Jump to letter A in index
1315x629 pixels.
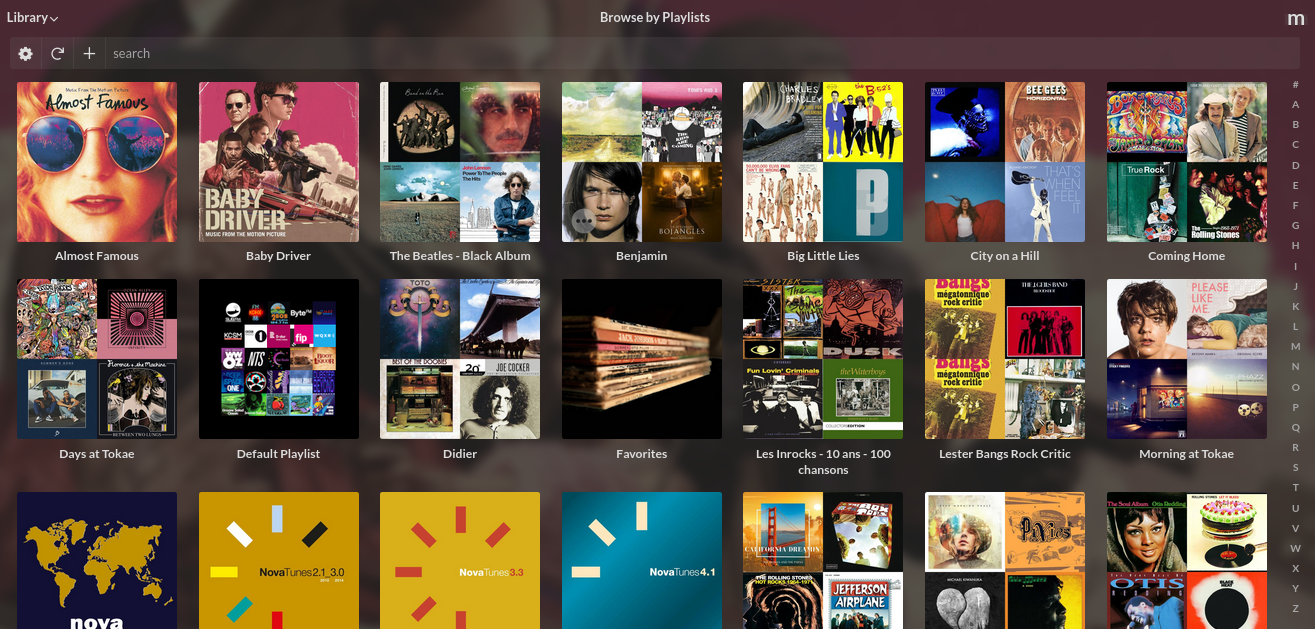point(1296,104)
